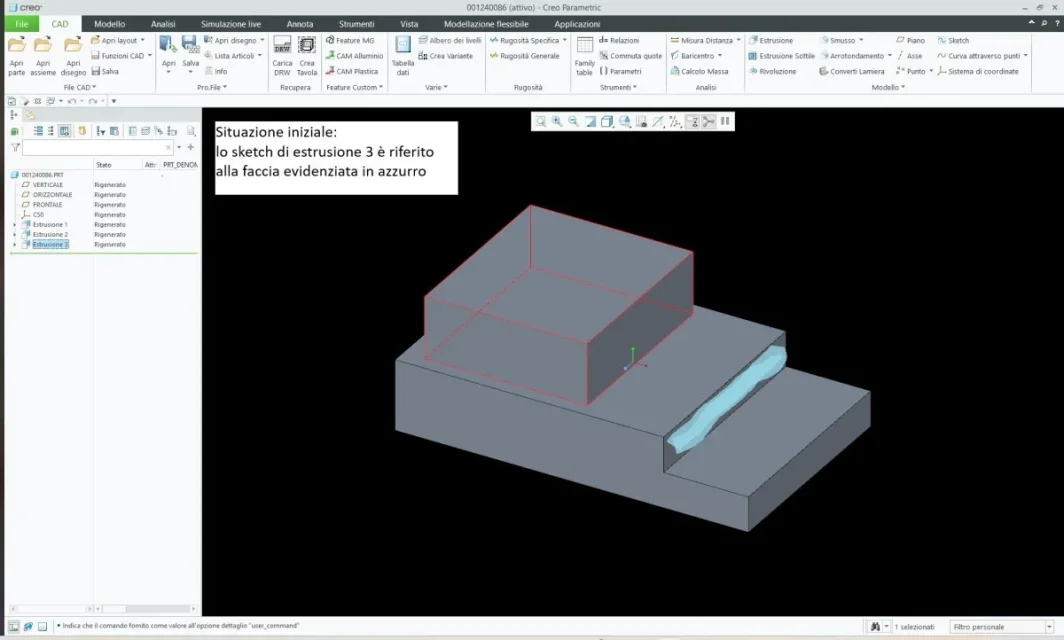Expand the File CAD group menu
The image size is (1064, 640).
[x=79, y=88]
